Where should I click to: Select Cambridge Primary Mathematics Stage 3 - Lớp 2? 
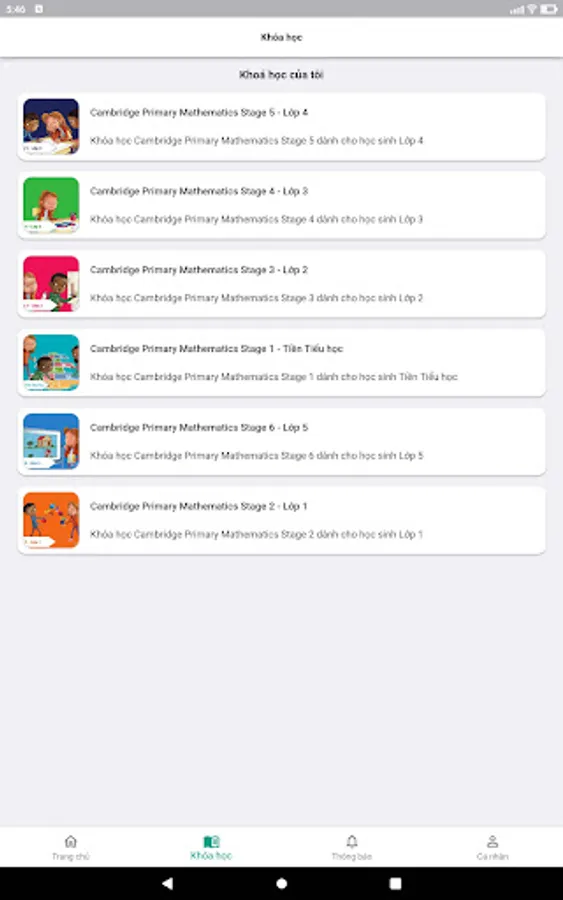(199, 270)
